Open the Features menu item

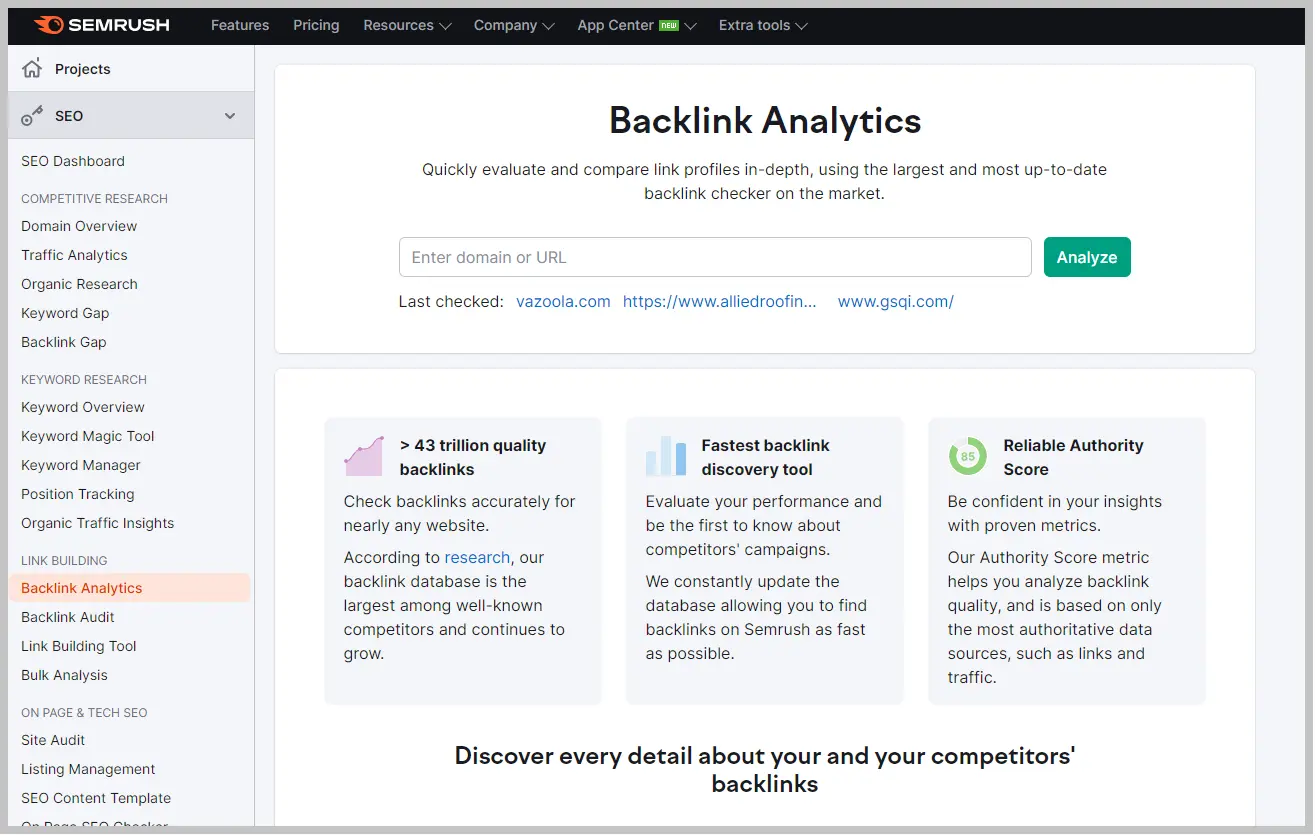(240, 25)
